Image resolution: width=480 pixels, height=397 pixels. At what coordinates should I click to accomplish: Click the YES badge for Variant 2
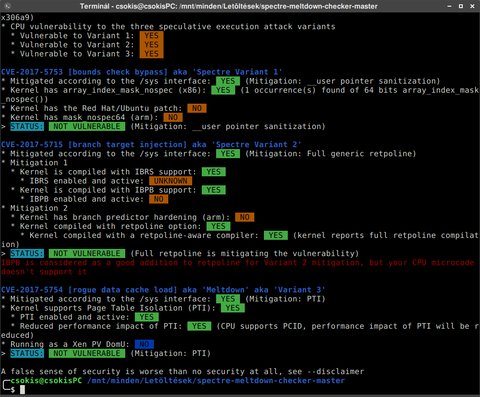tap(151, 45)
